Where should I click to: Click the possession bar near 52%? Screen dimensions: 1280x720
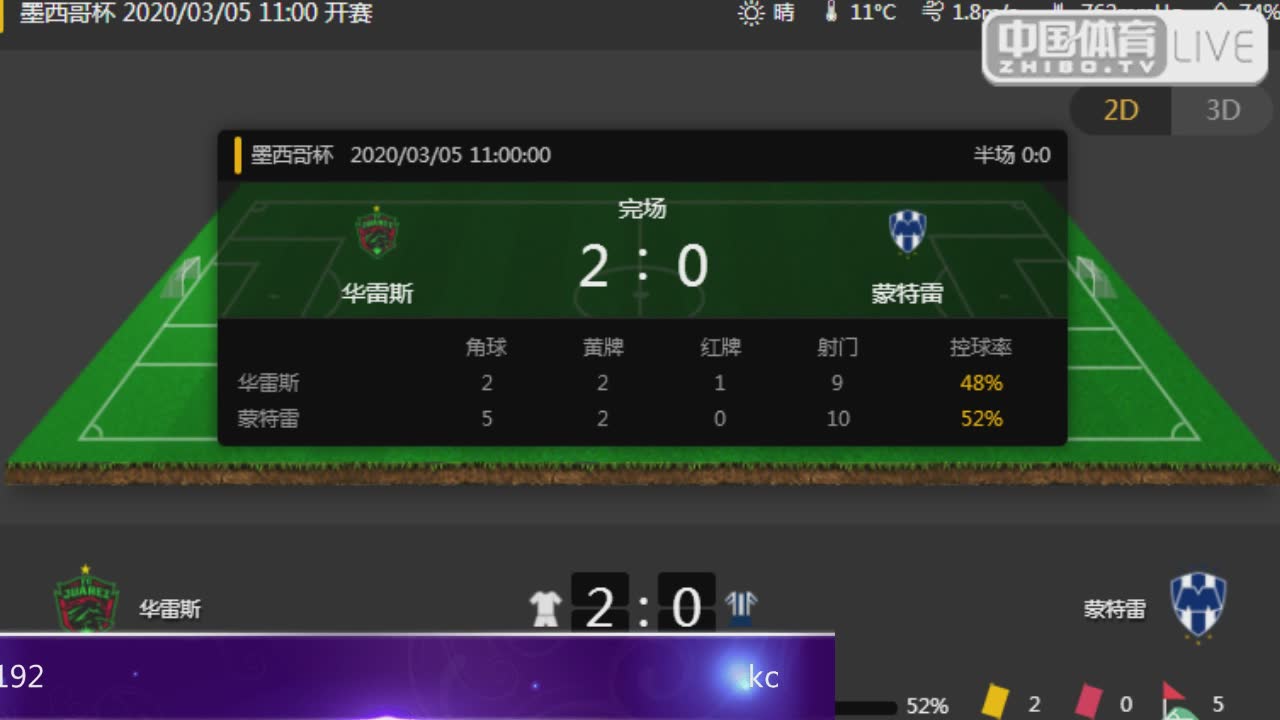[866, 708]
